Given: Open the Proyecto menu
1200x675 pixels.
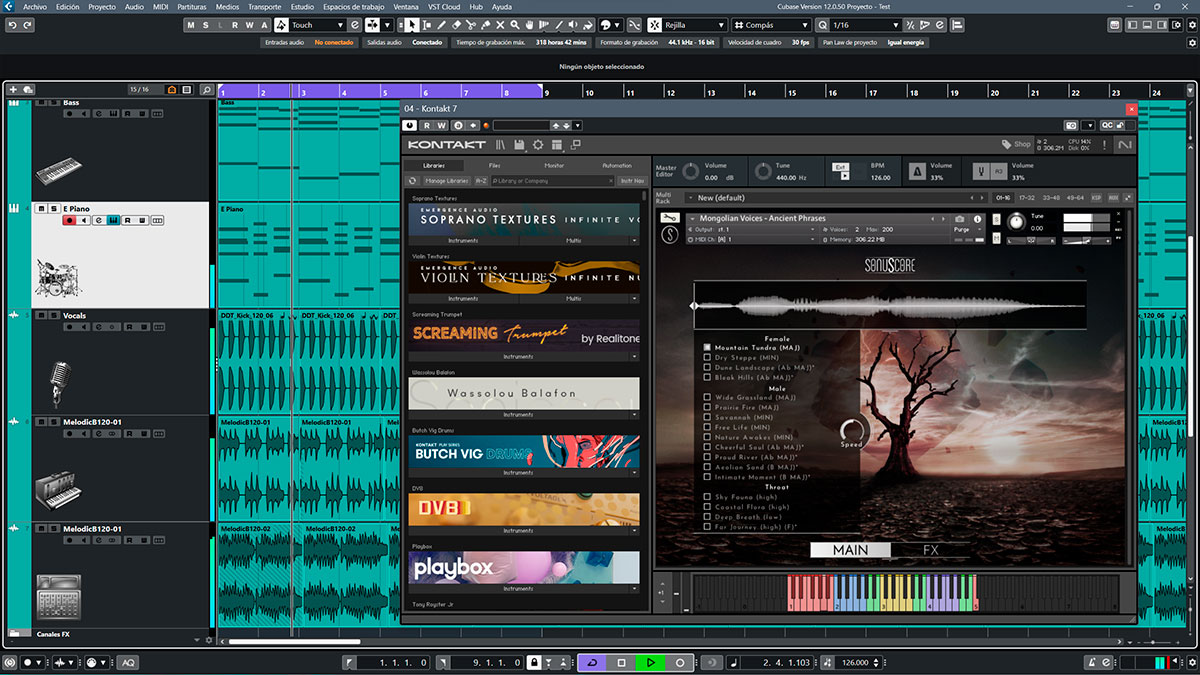Looking at the screenshot, I should click(102, 6).
